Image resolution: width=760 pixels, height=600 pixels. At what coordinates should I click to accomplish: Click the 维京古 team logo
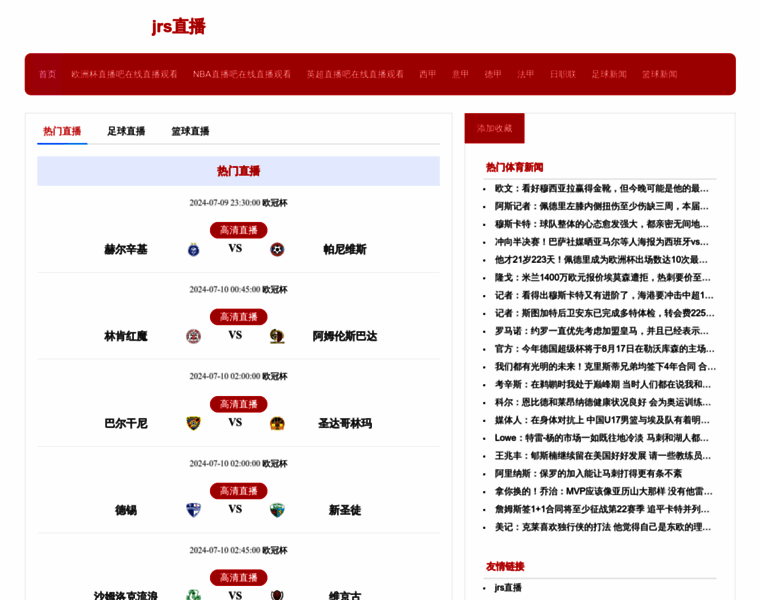(277, 595)
